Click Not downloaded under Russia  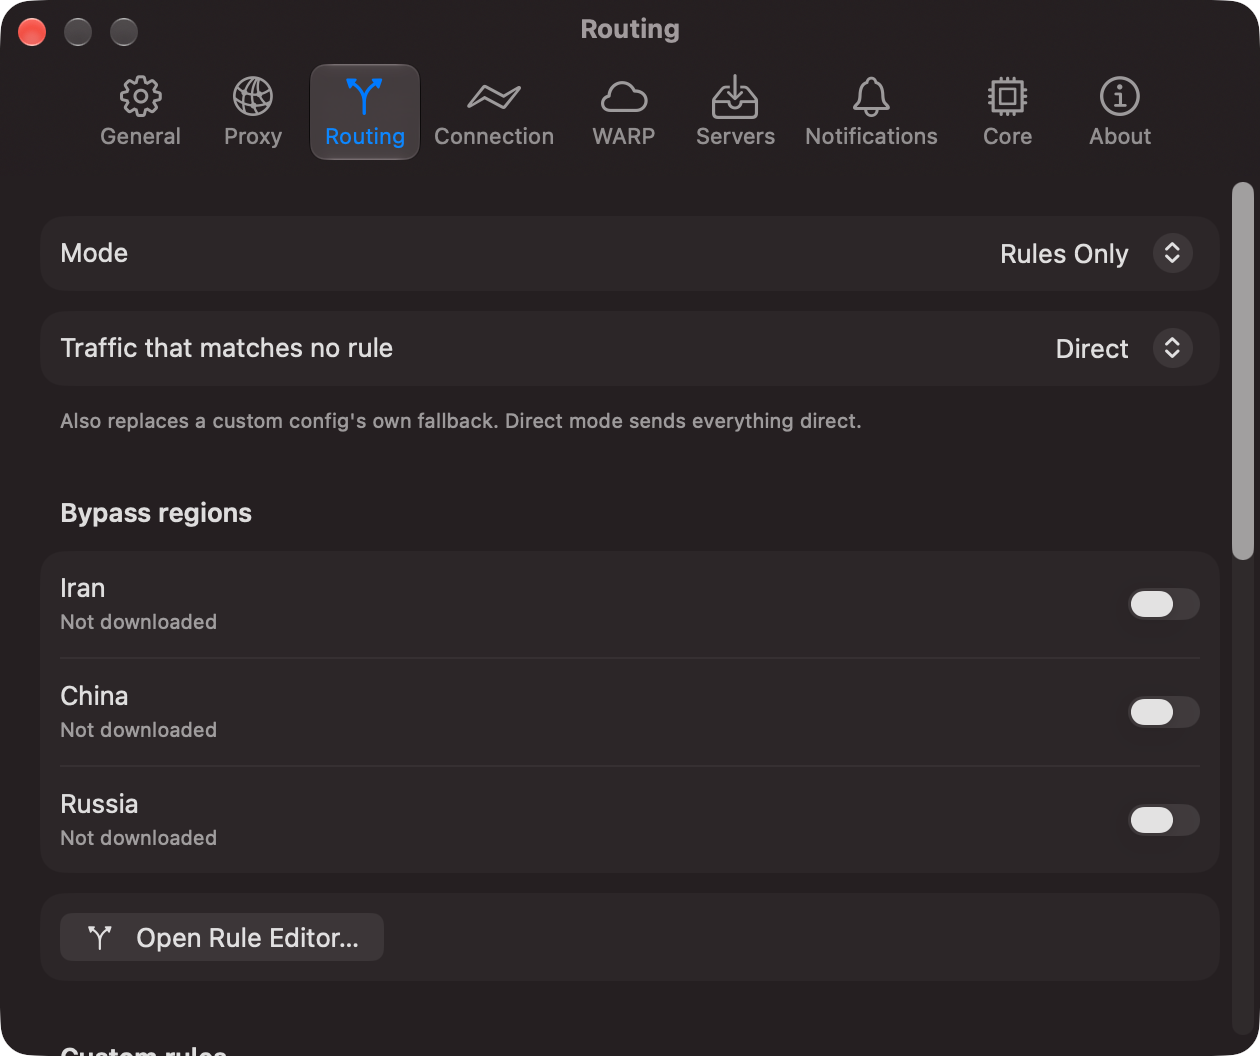click(138, 838)
